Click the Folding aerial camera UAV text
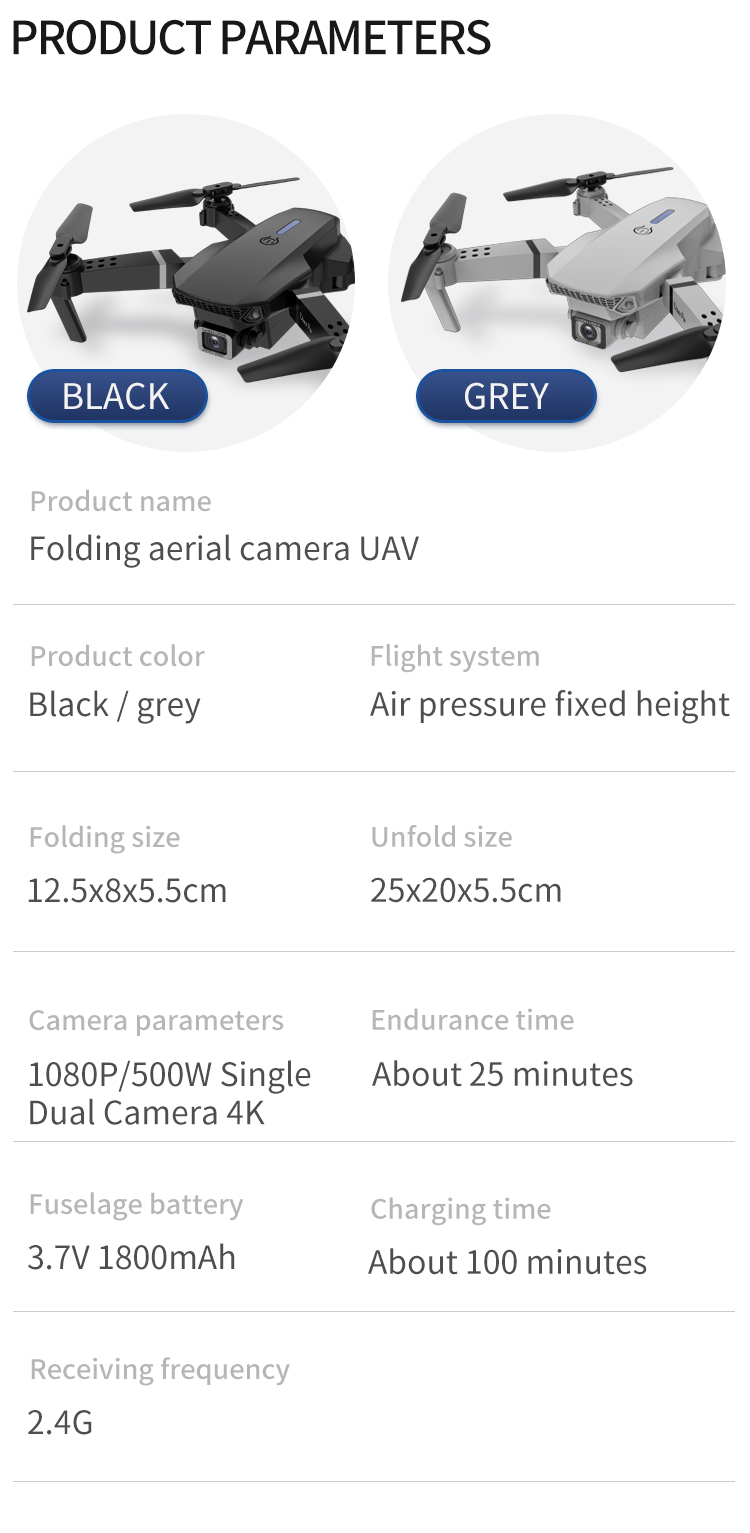 (x=223, y=549)
